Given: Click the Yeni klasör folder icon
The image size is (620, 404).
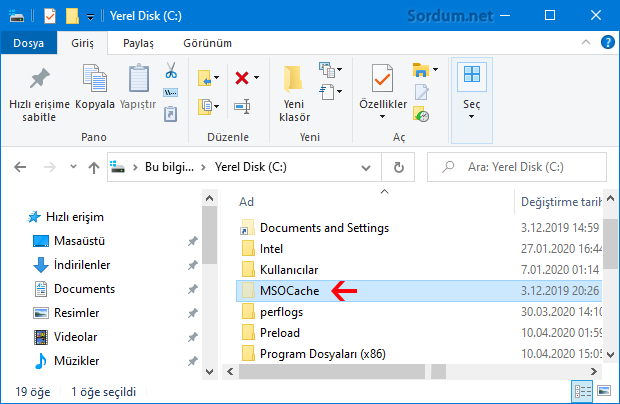Looking at the screenshot, I should (x=294, y=78).
